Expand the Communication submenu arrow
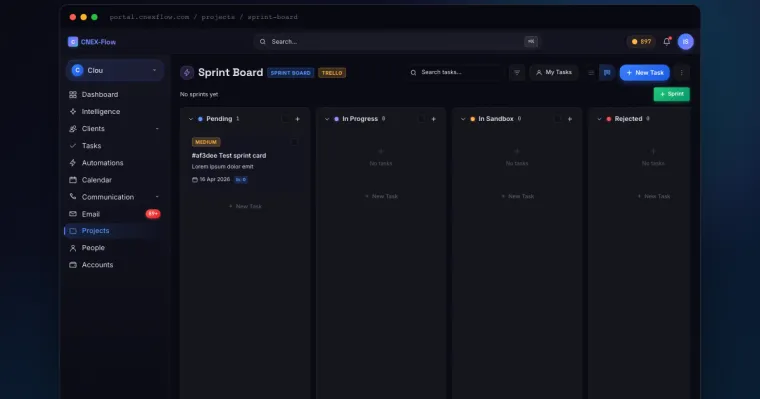This screenshot has height=399, width=760. click(x=157, y=197)
